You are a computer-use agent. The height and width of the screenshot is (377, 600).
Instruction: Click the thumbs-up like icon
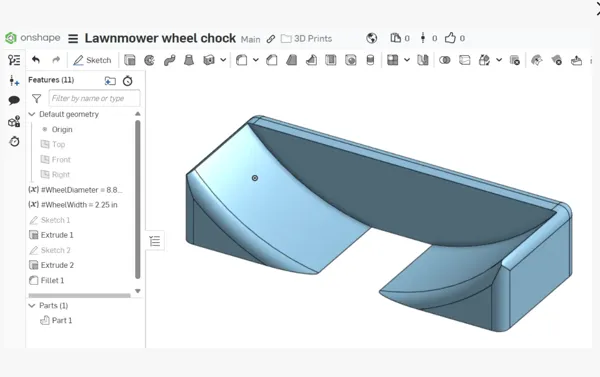[x=450, y=38]
